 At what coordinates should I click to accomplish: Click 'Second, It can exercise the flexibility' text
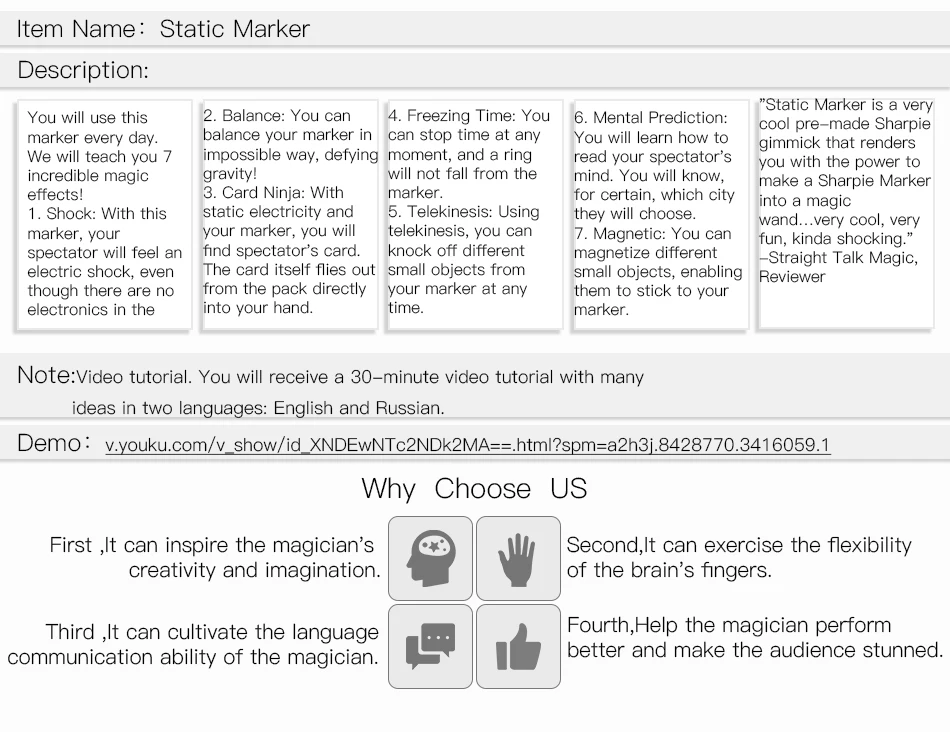point(739,545)
